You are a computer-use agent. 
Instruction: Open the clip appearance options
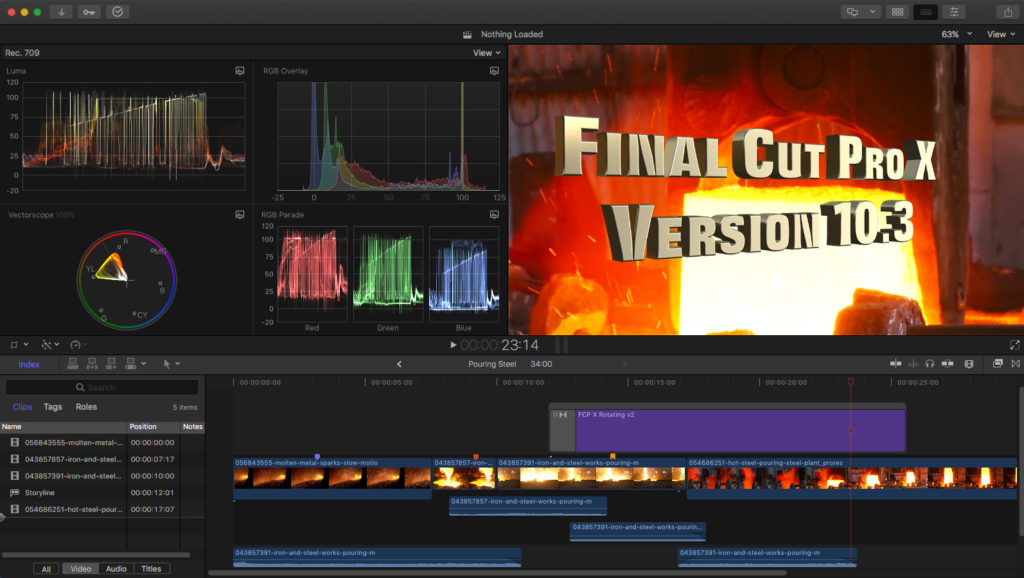(969, 364)
